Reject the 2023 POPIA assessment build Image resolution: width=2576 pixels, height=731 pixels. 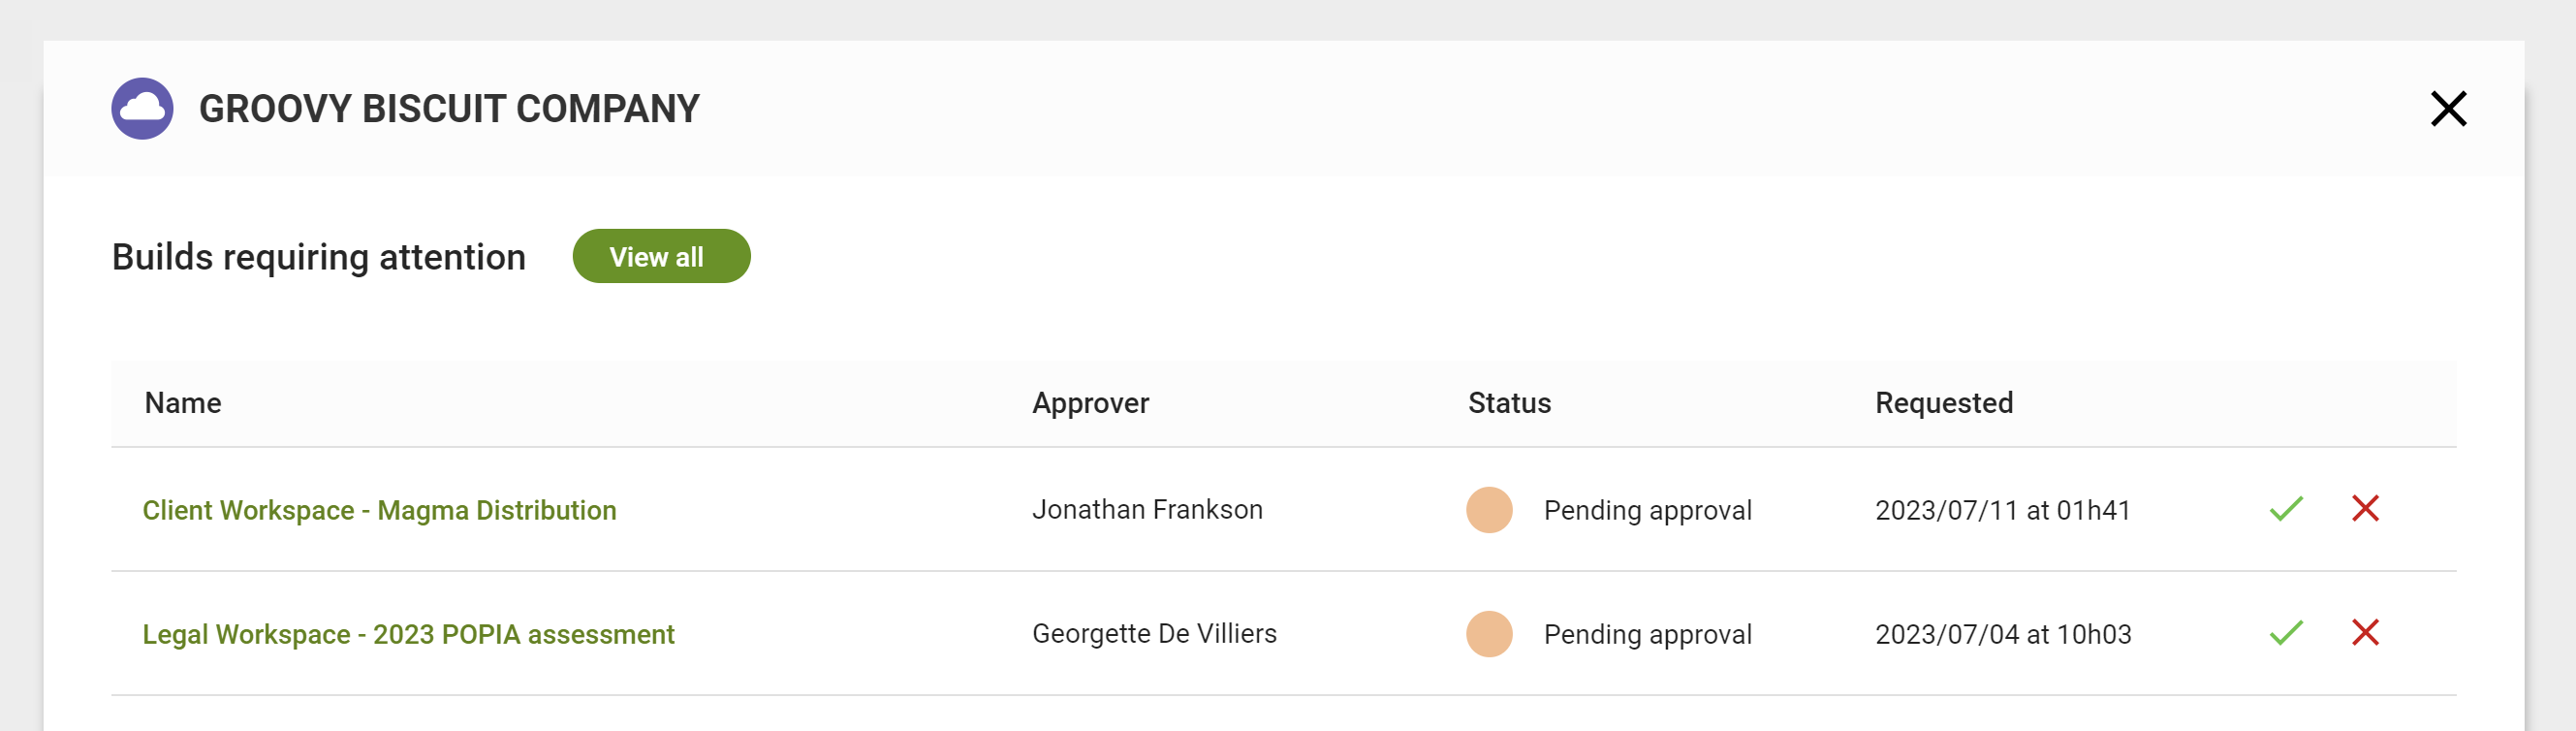(x=2366, y=633)
